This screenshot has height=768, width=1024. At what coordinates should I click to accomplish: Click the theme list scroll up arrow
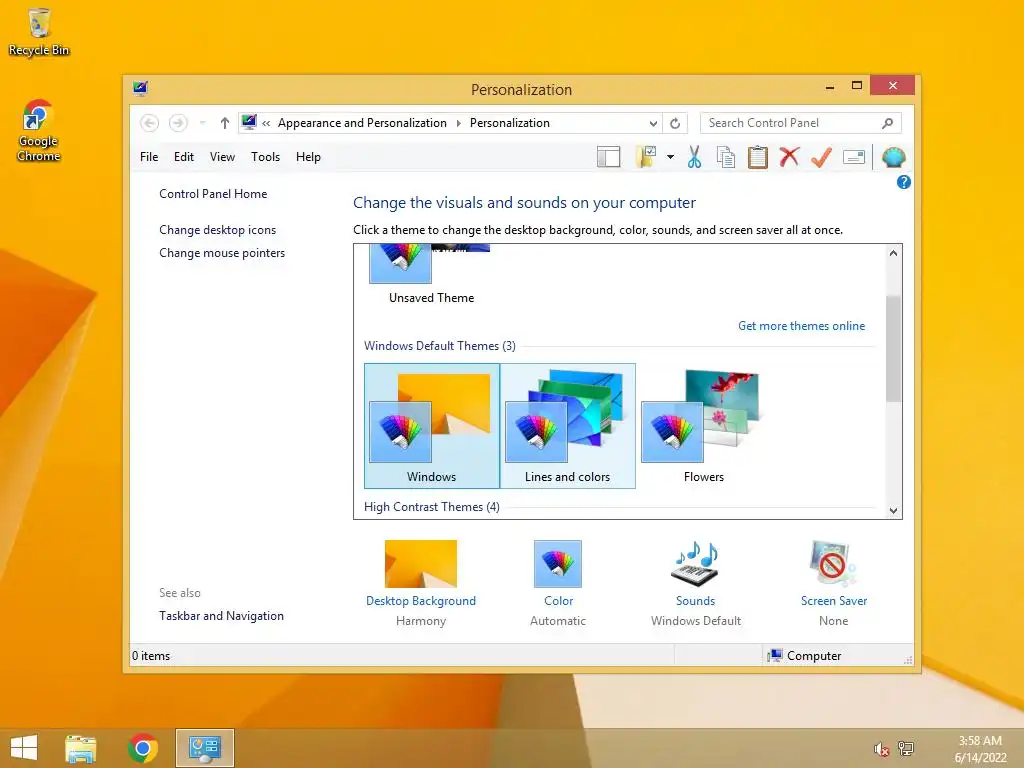click(893, 253)
